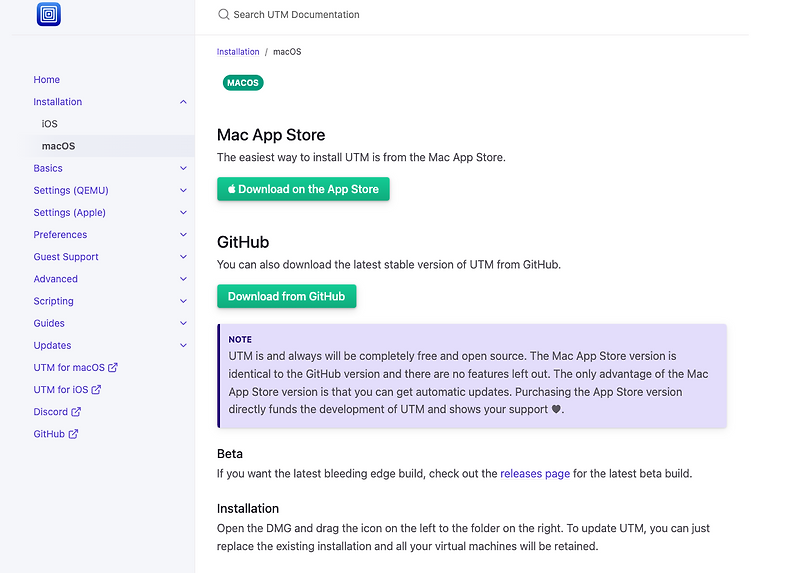Expand the Scripting section chevron
This screenshot has height=573, width=800.
(x=183, y=301)
